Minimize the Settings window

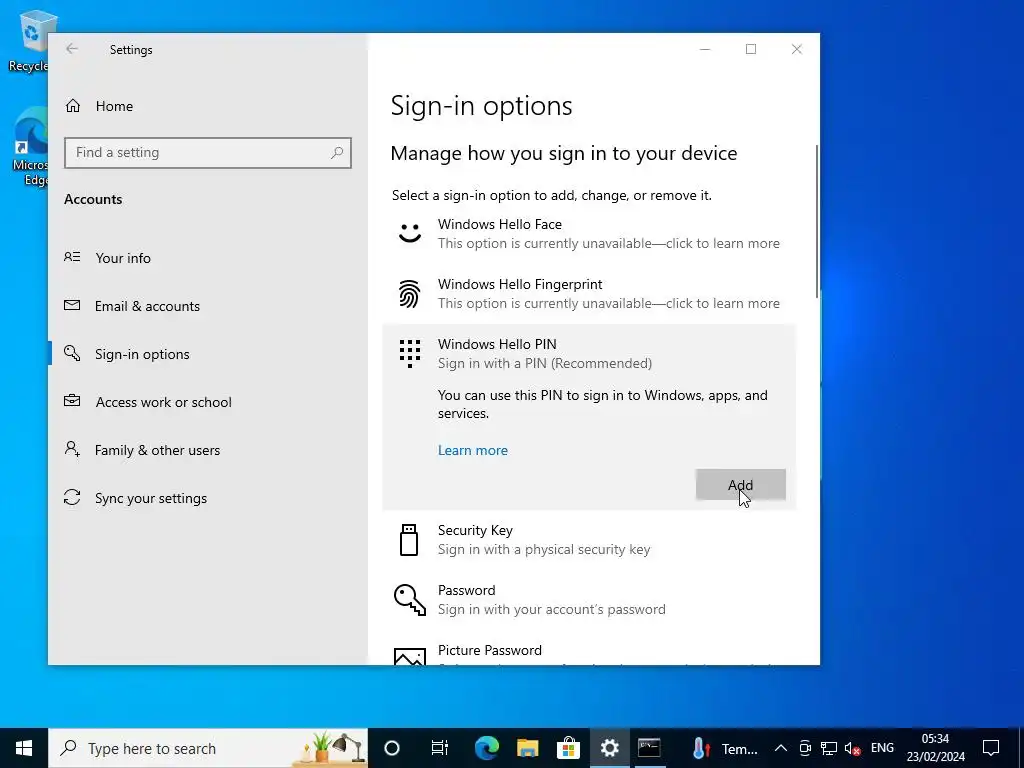(705, 49)
